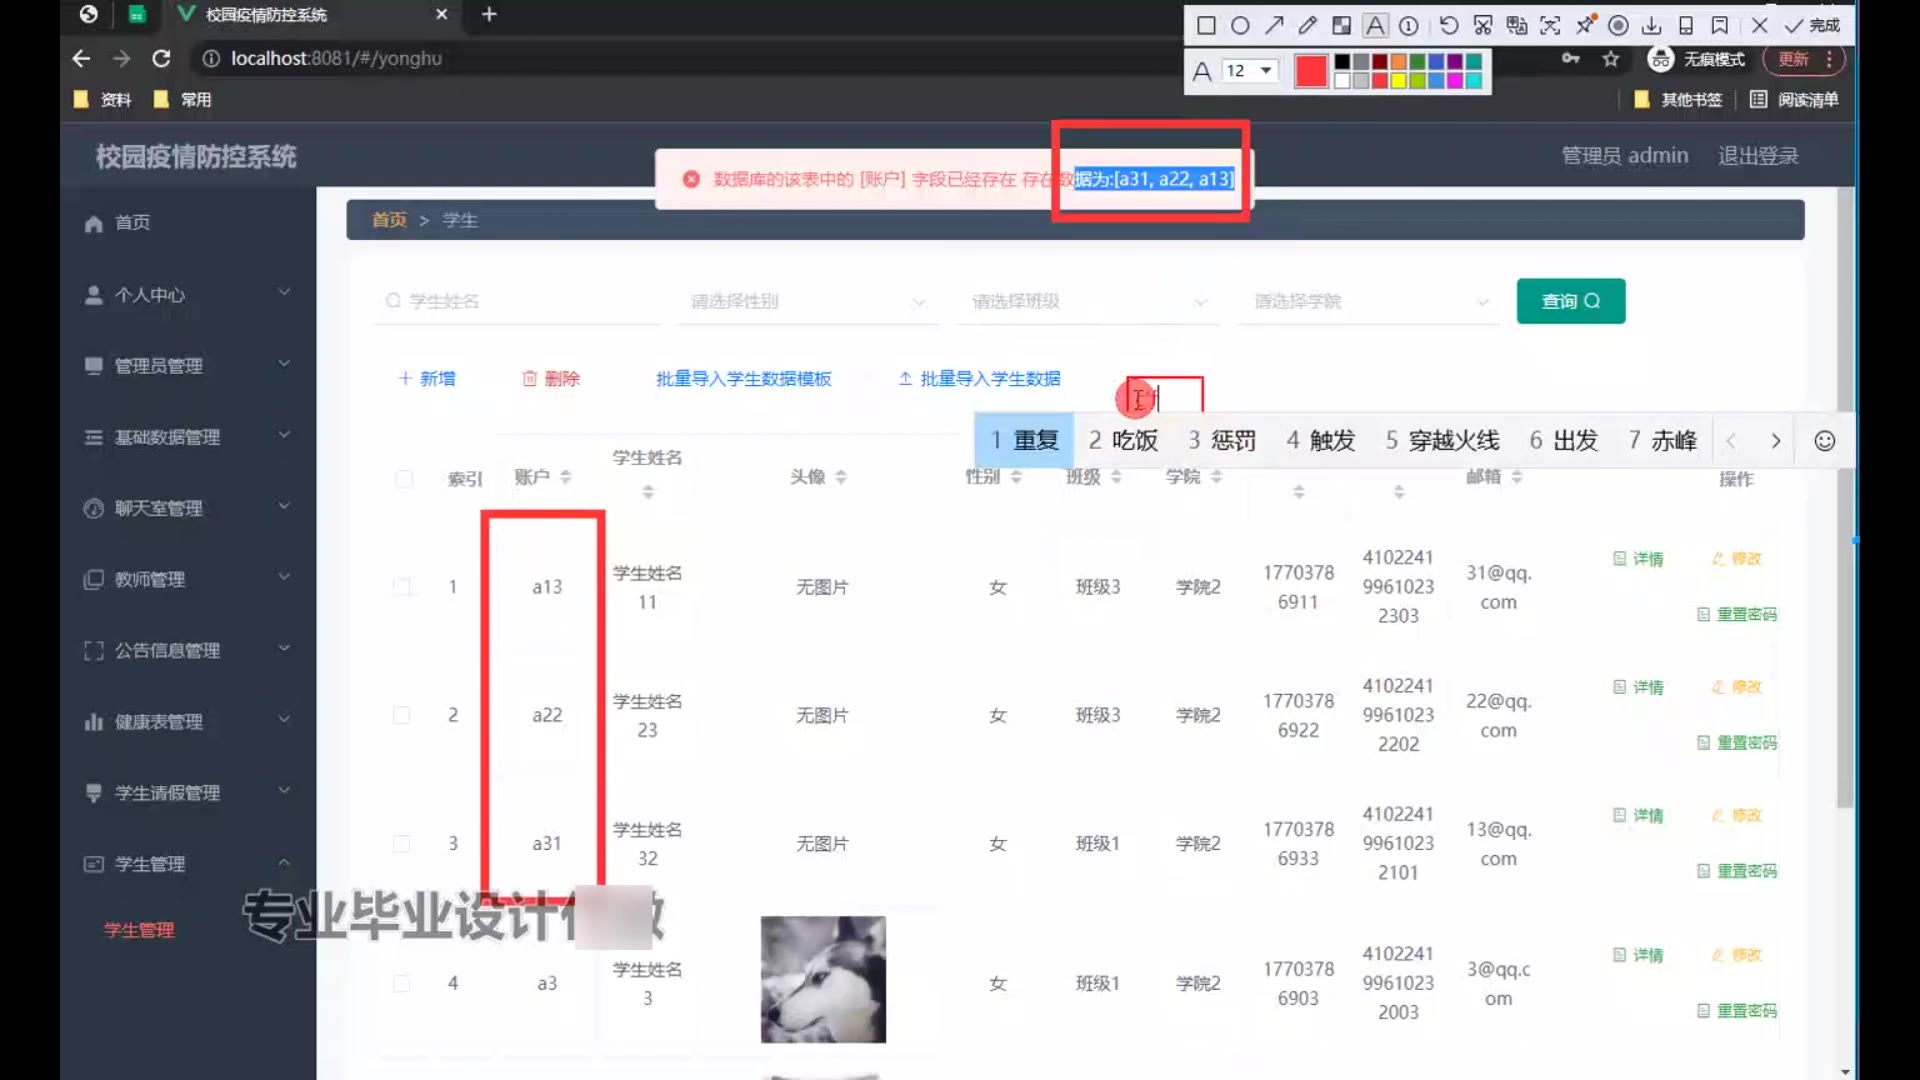The image size is (1920, 1080).
Task: Expand the 个人中心 sidebar menu
Action: point(188,295)
